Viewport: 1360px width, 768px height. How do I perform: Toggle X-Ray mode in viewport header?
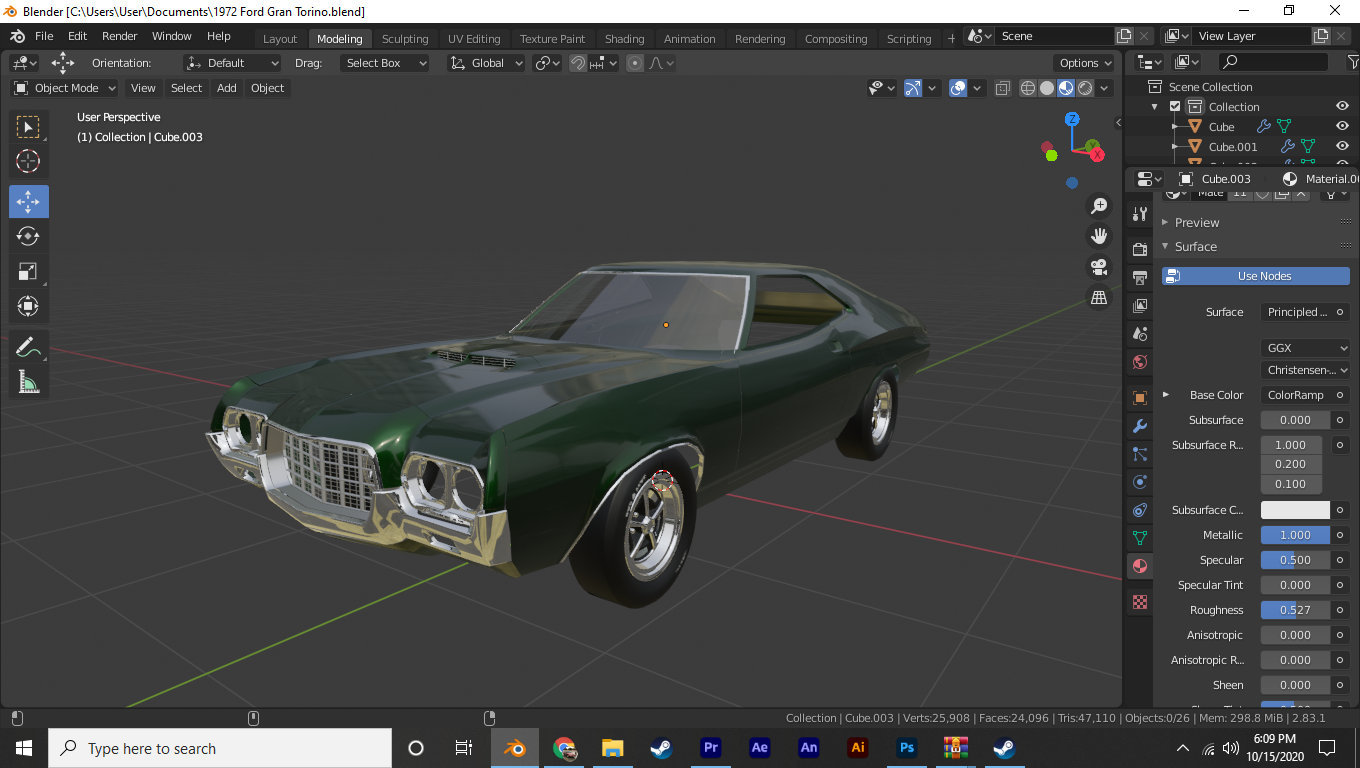pyautogui.click(x=1002, y=88)
